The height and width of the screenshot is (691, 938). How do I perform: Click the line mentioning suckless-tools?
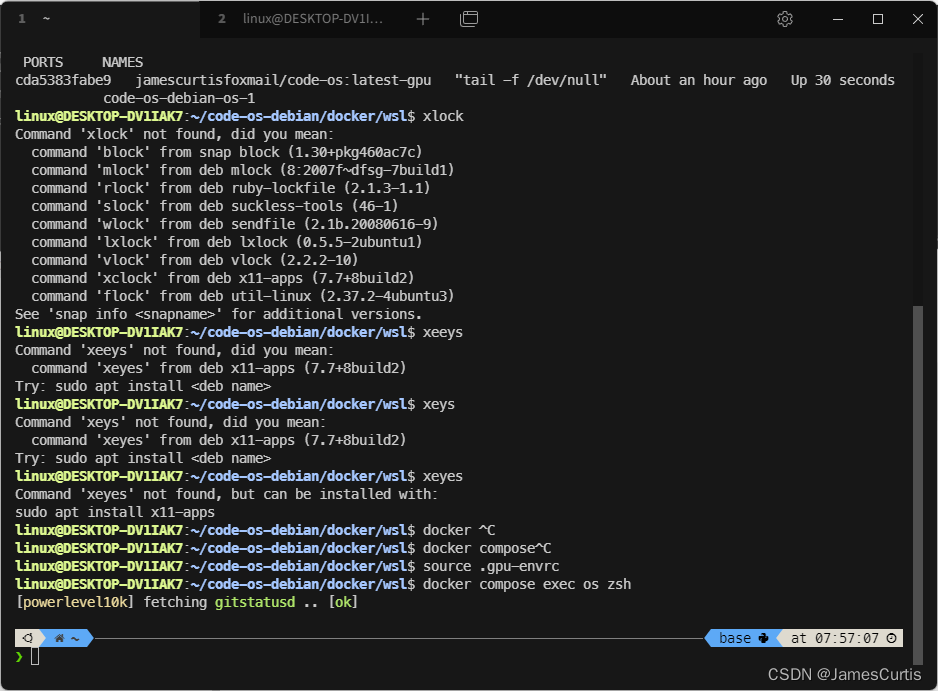(x=215, y=206)
